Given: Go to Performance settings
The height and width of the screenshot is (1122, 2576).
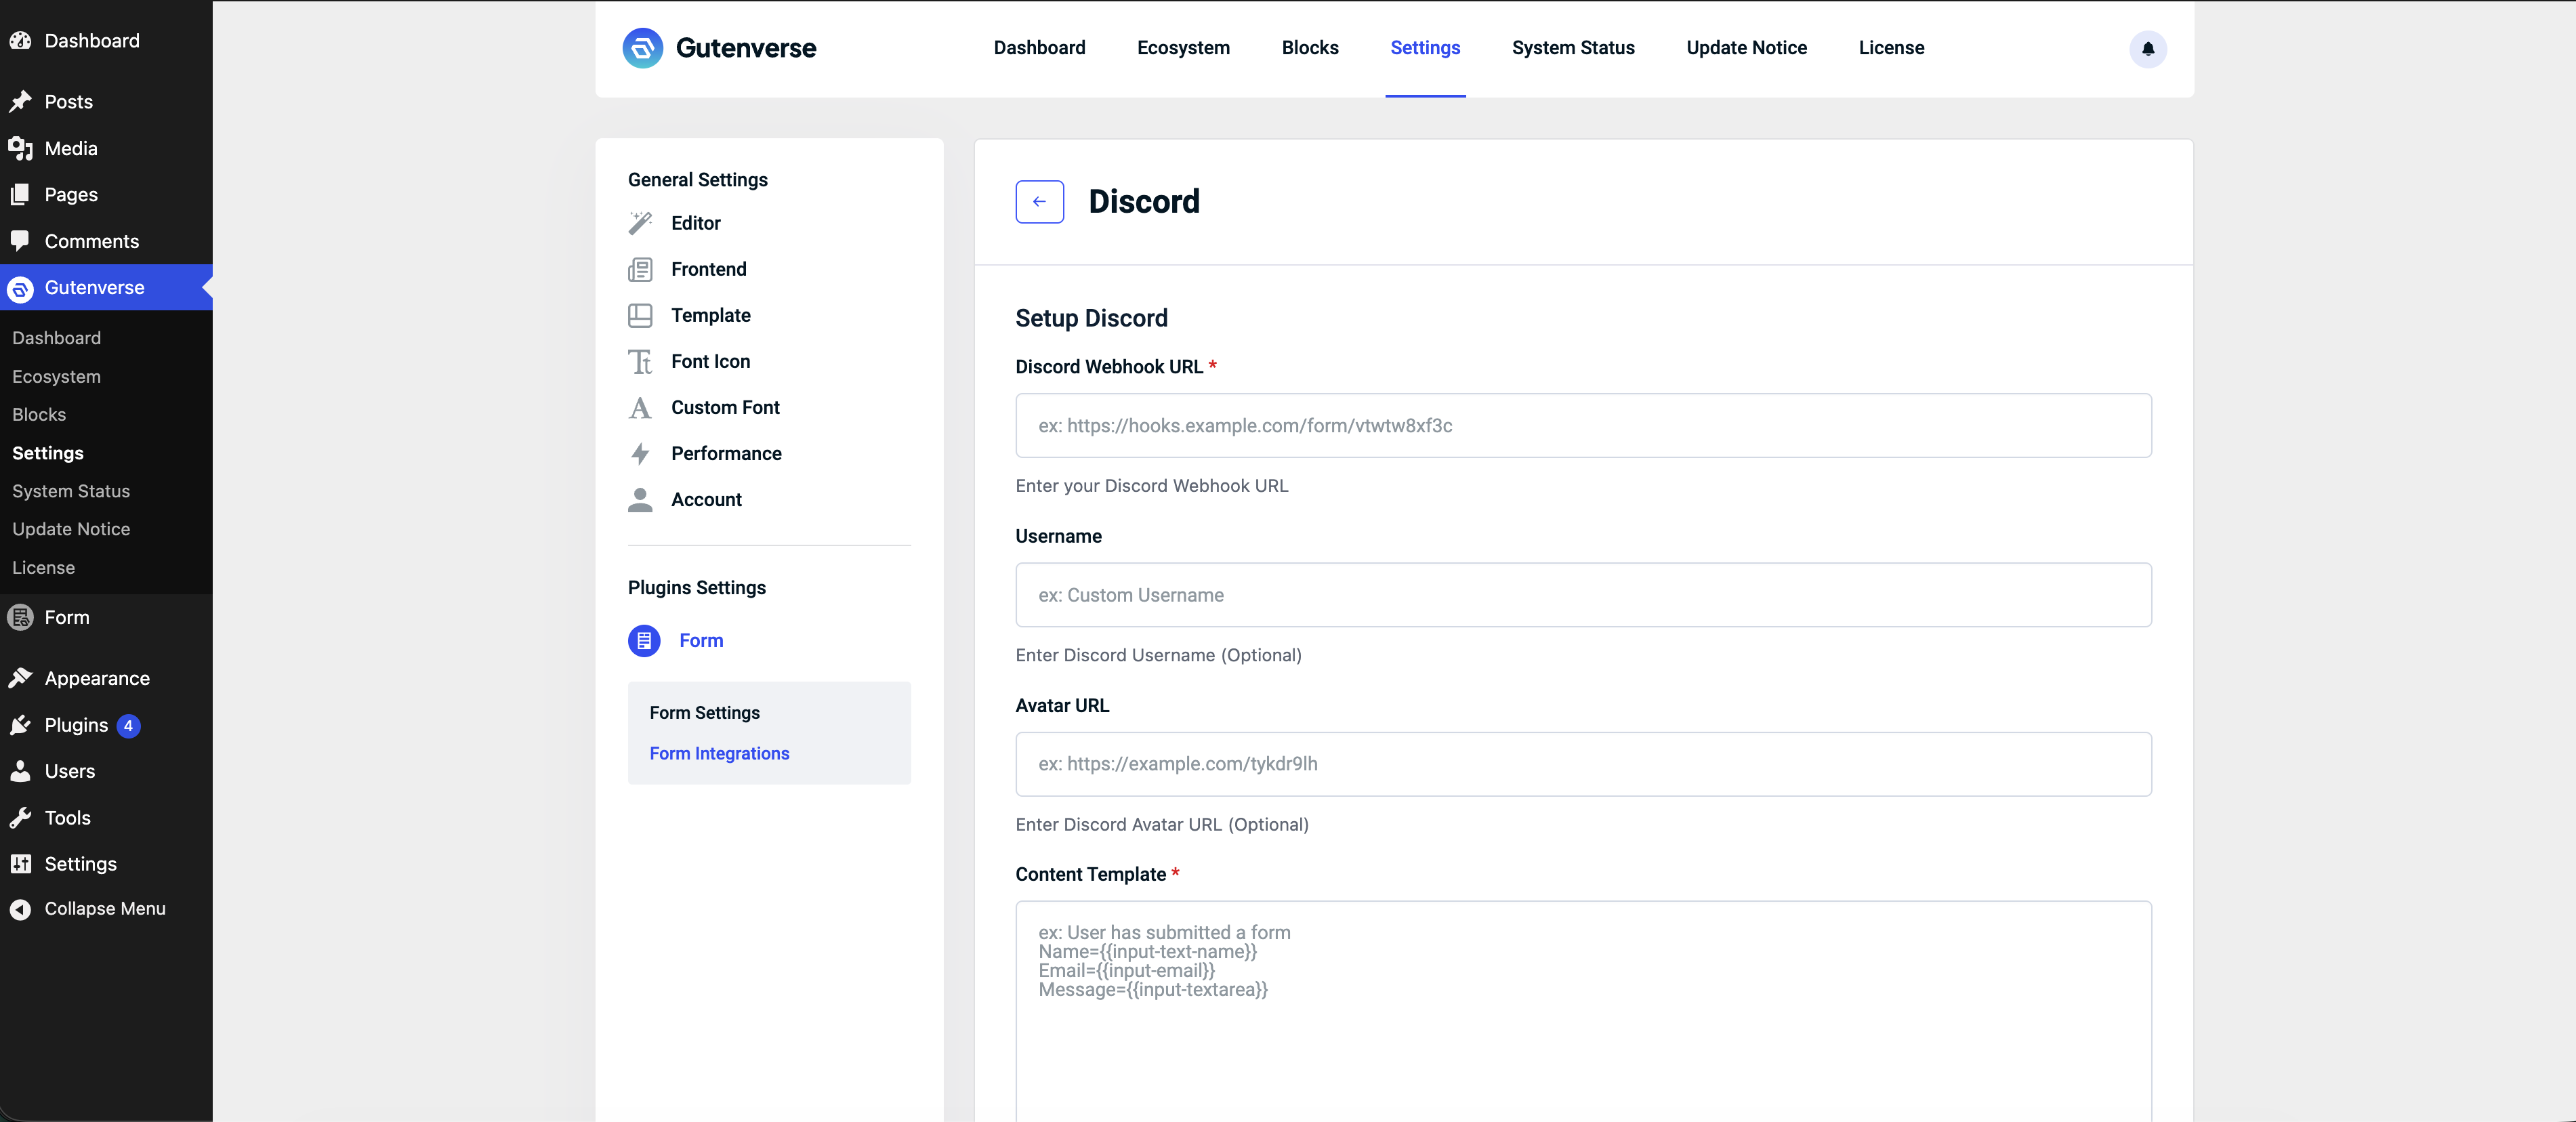Looking at the screenshot, I should pyautogui.click(x=726, y=453).
